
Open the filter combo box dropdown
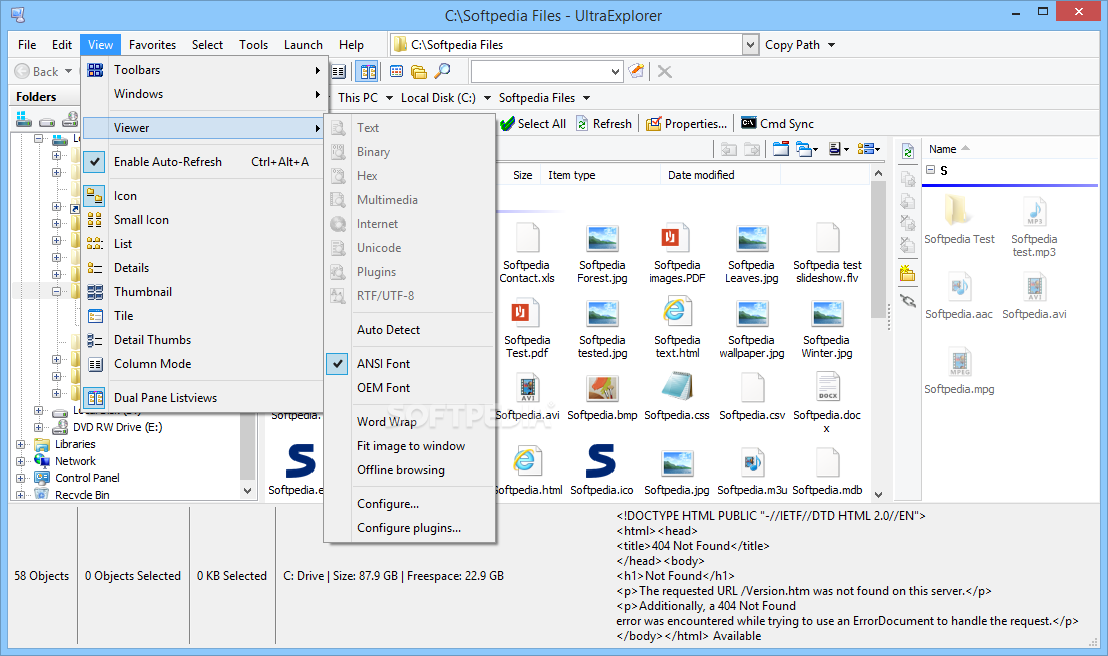click(615, 71)
